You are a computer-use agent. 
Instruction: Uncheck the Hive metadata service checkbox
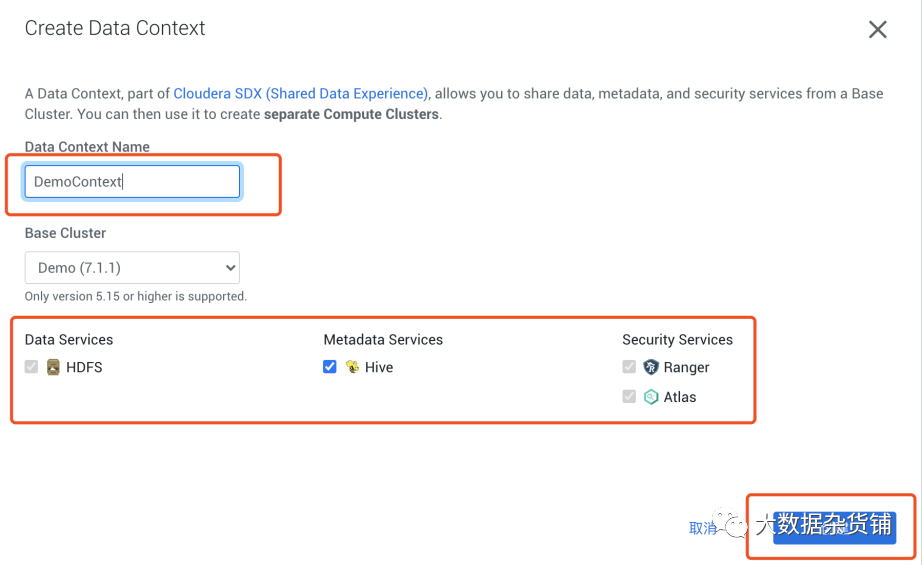point(330,367)
